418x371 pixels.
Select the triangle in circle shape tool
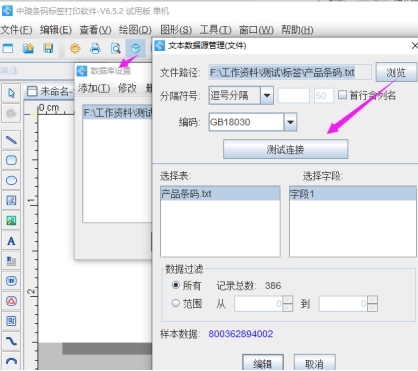point(11,301)
